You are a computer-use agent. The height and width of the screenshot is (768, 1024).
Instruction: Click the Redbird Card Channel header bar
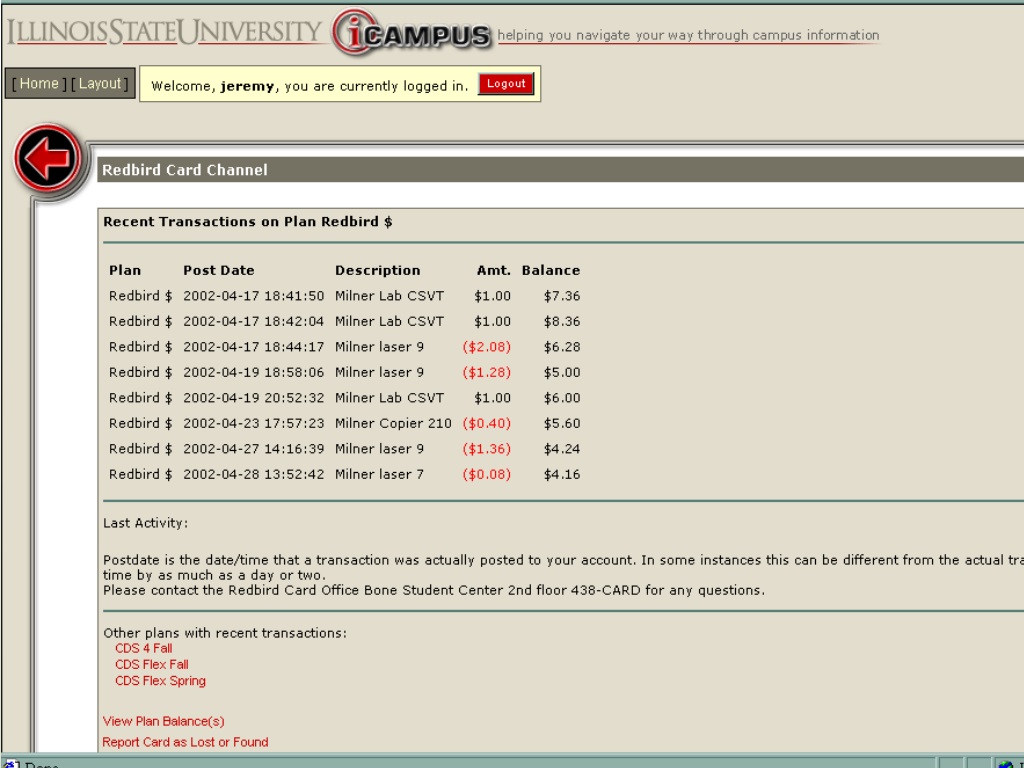560,170
